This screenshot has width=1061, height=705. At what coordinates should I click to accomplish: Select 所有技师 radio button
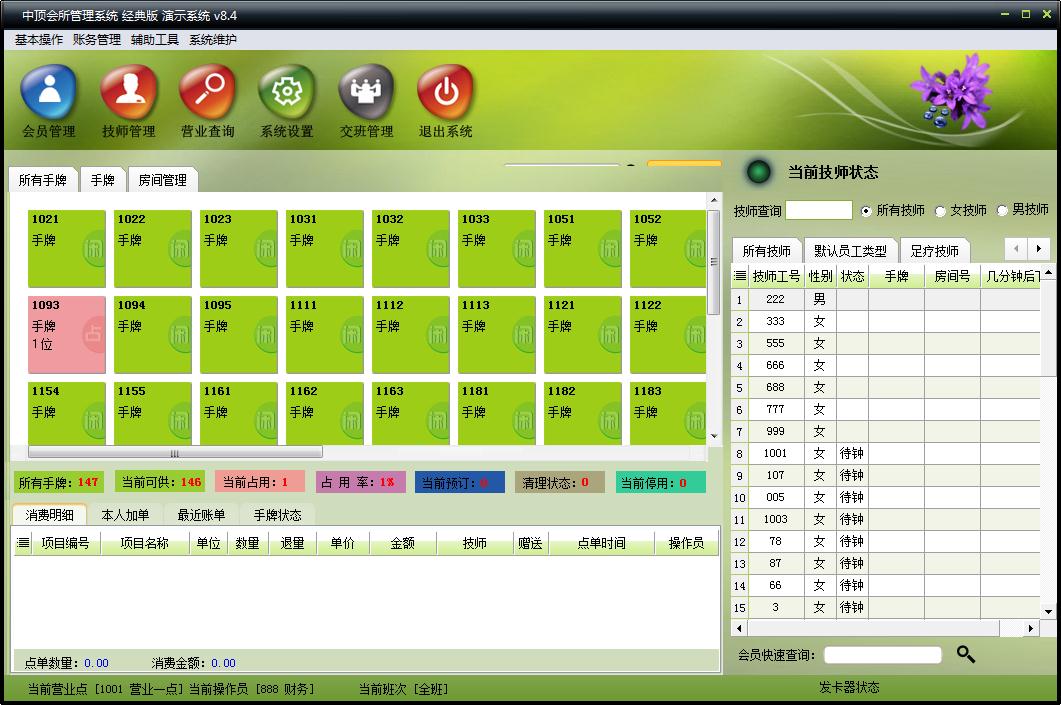coord(865,211)
